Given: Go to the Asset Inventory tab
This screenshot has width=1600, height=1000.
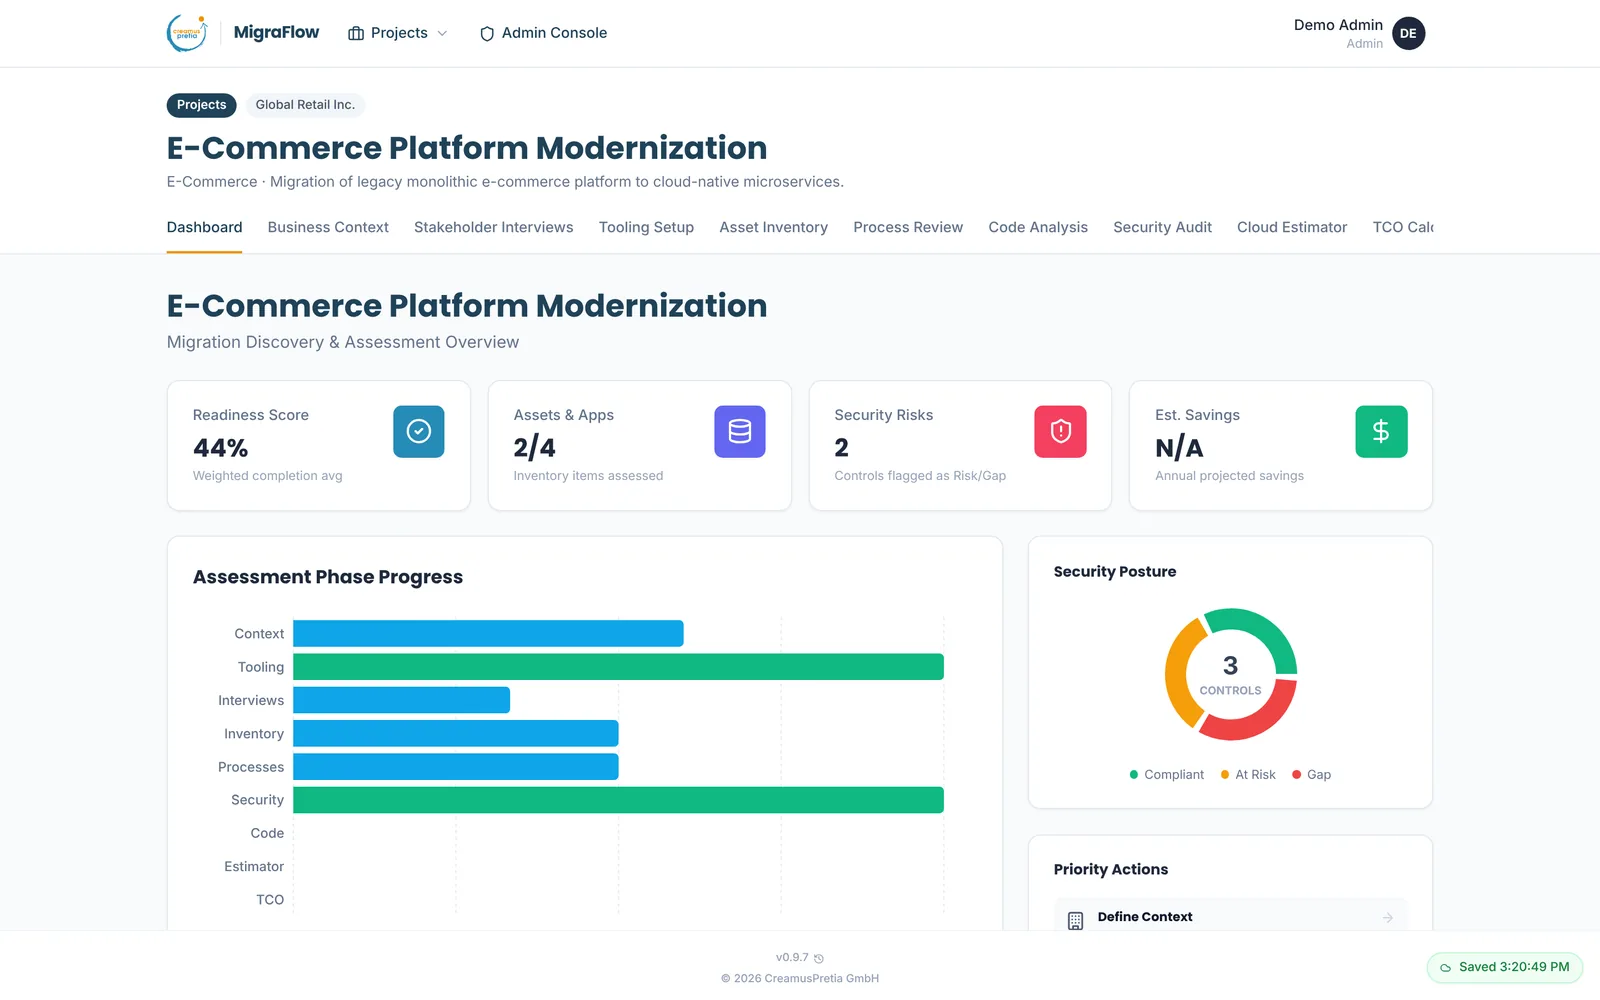Looking at the screenshot, I should point(774,227).
